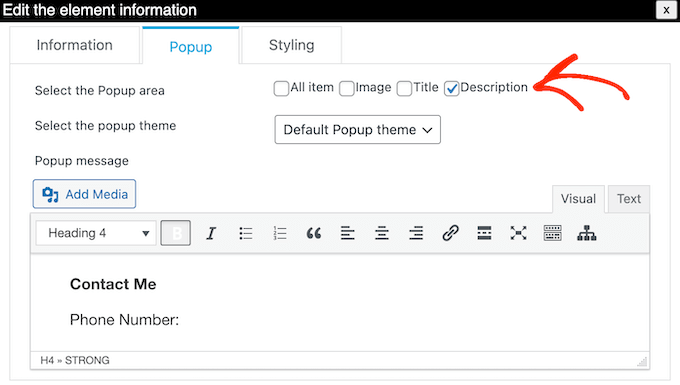Toggle bold formatting button
The image size is (680, 385).
pos(176,233)
